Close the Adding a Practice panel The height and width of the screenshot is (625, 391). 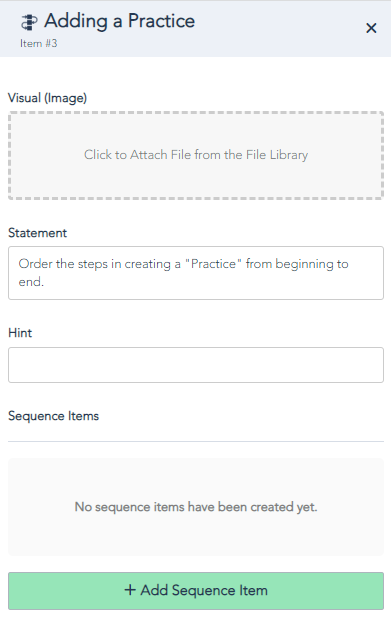click(x=371, y=28)
